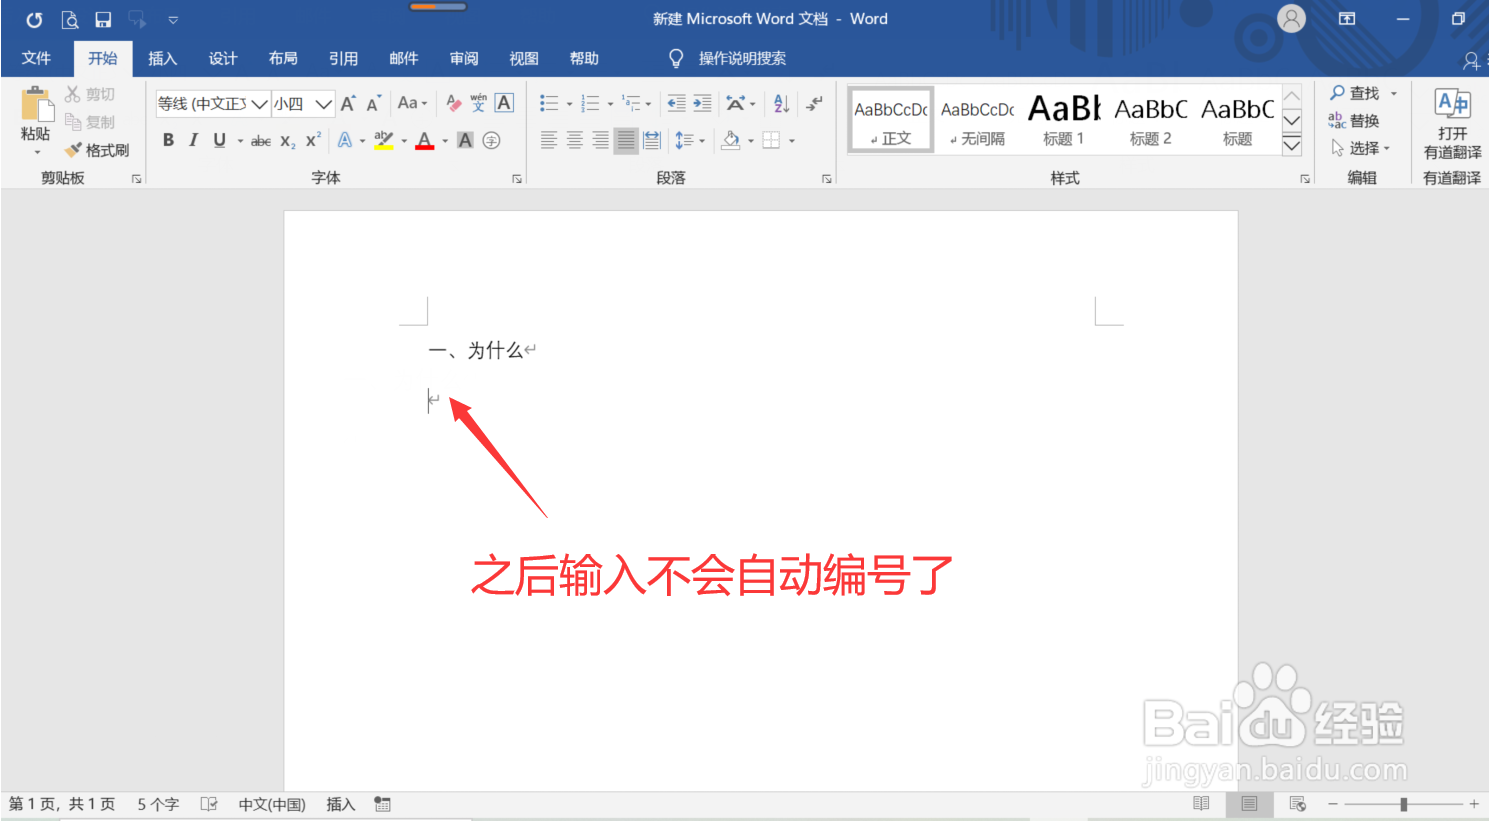Apply the 标题 1 heading style
The width and height of the screenshot is (1489, 821).
point(1064,120)
